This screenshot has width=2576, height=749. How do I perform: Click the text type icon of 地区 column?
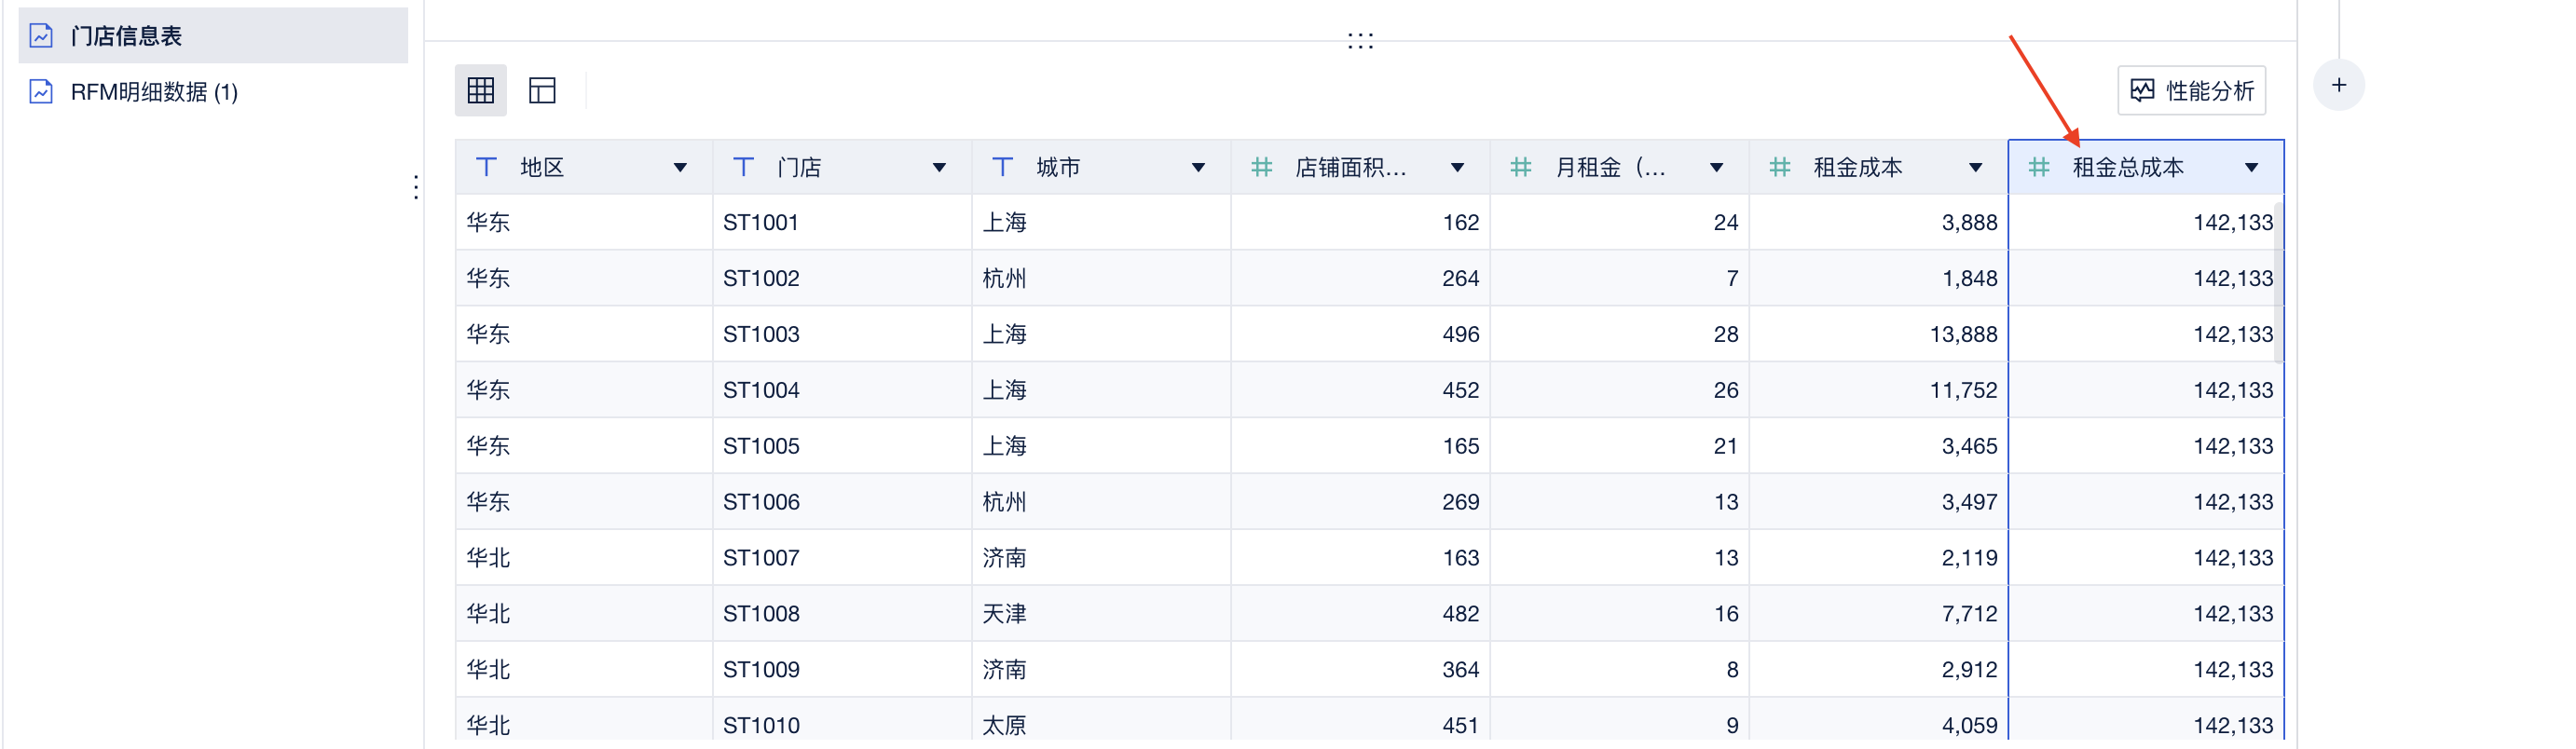(x=486, y=167)
